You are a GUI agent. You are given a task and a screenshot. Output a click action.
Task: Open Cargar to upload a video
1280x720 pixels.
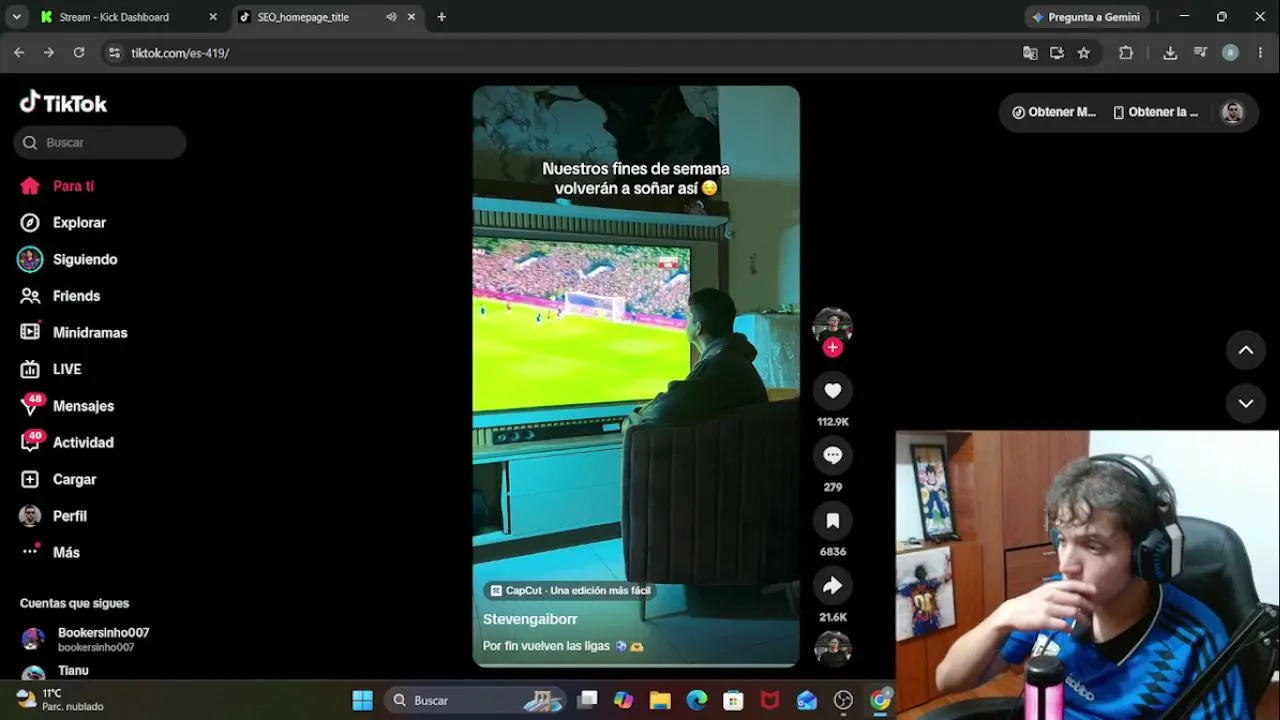click(x=58, y=480)
